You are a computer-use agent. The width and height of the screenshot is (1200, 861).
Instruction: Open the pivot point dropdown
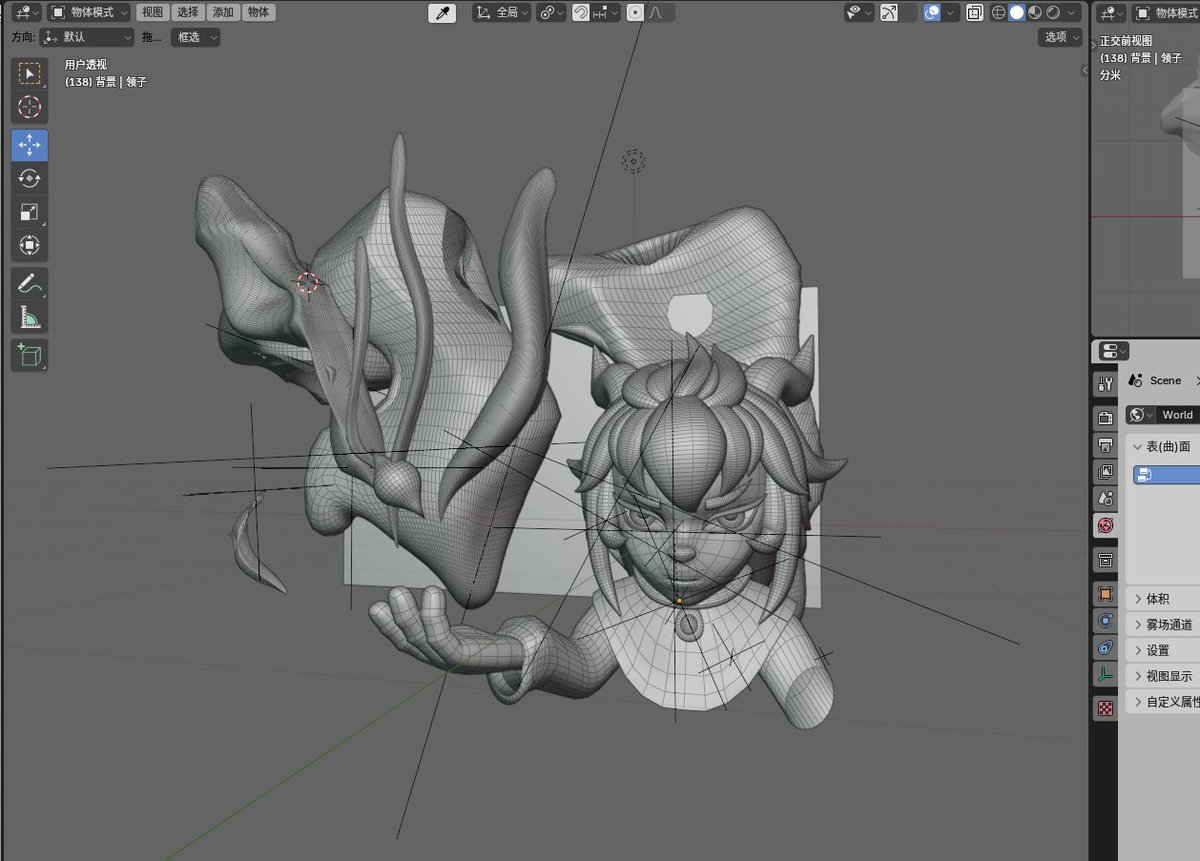point(551,13)
